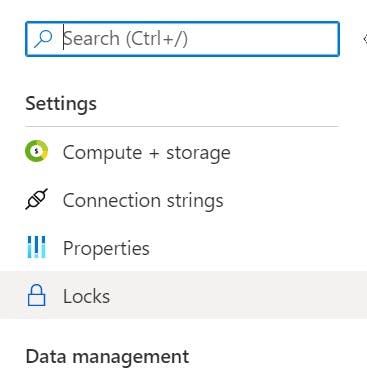Focus the Search (Ctrl+/) input field
The width and height of the screenshot is (367, 379).
pyautogui.click(x=182, y=39)
